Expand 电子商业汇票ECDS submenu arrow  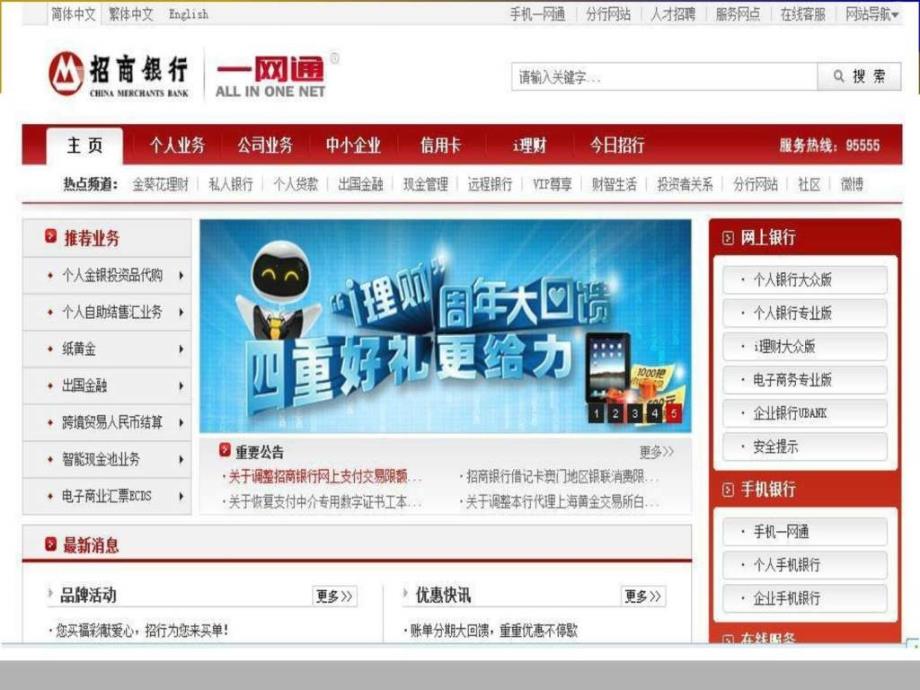[181, 496]
